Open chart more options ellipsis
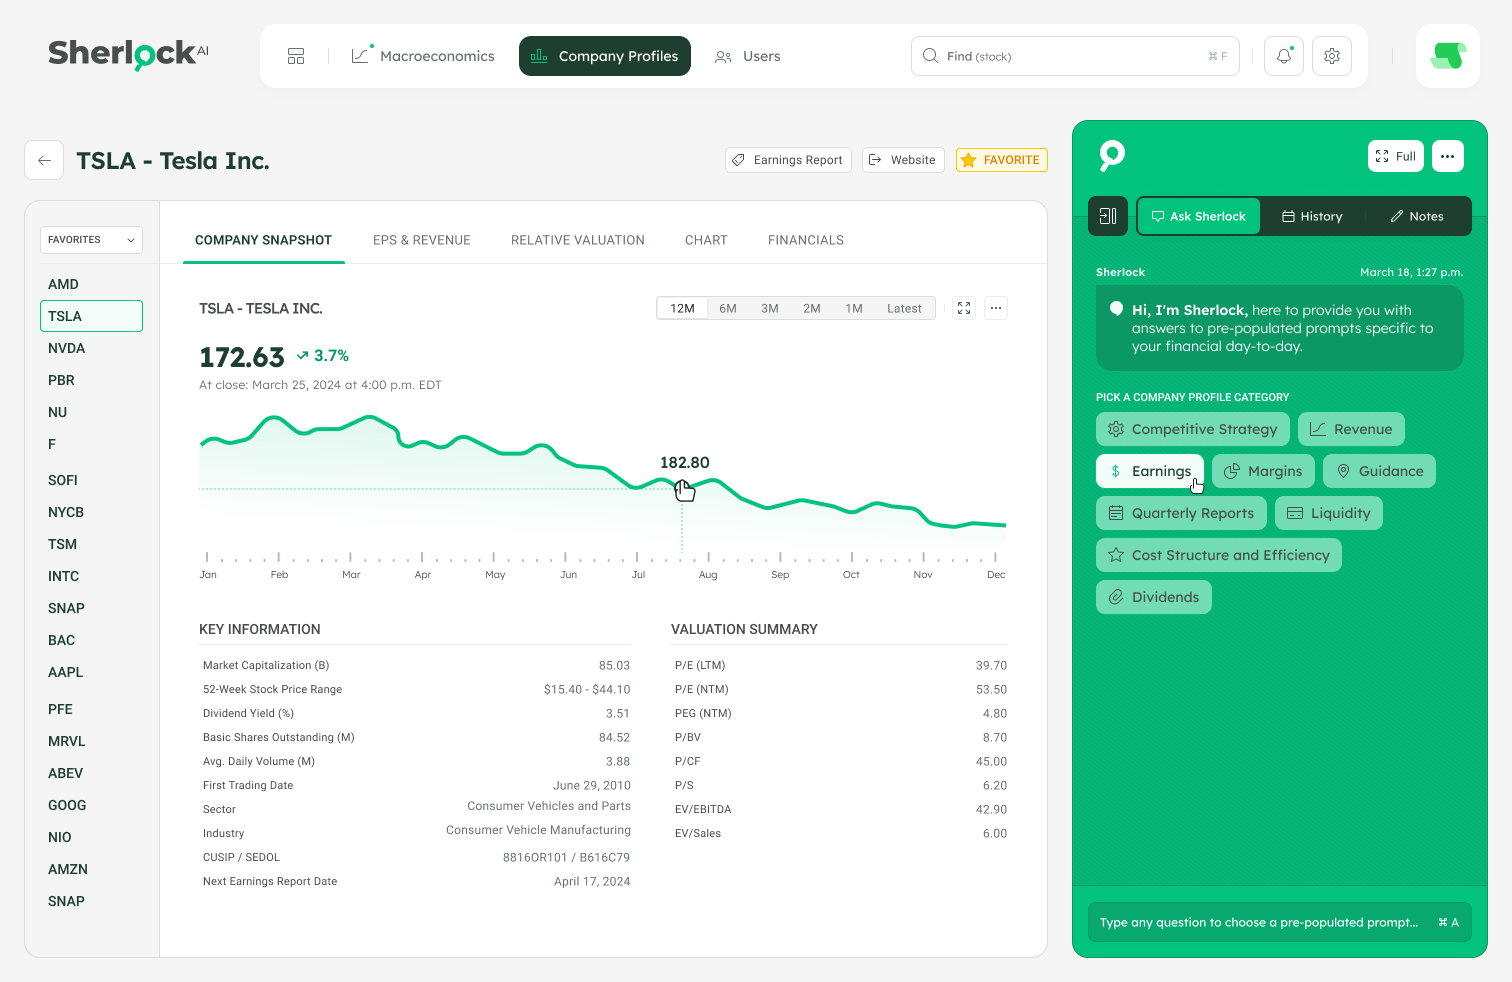Screen dimensions: 1512x982 click(996, 308)
